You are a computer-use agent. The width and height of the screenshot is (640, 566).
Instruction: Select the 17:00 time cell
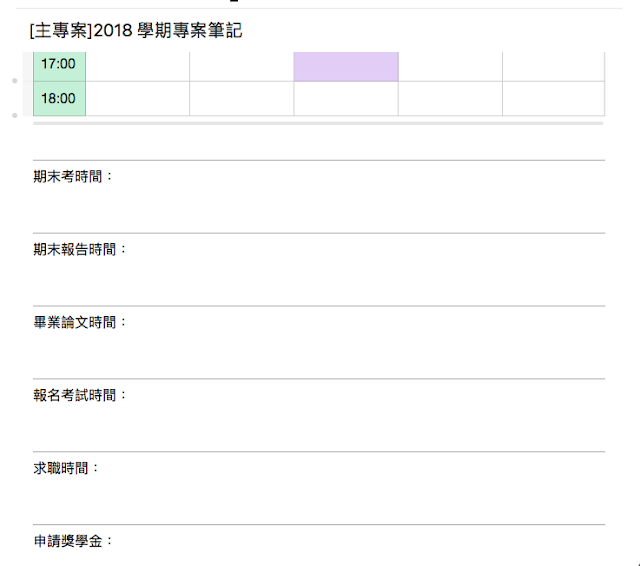(60, 66)
